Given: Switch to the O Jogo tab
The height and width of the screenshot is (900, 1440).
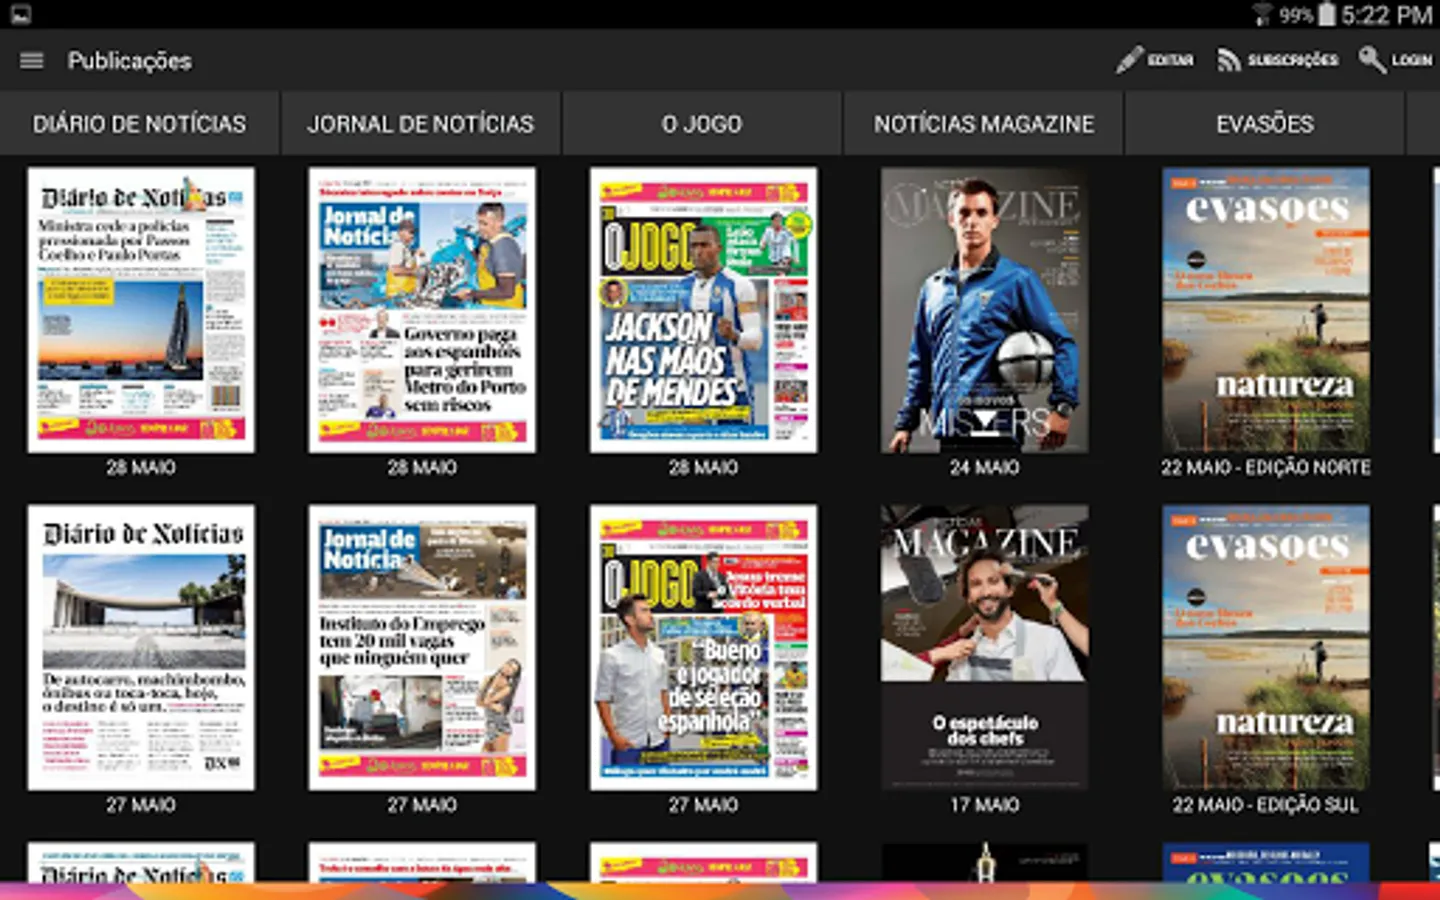Looking at the screenshot, I should coord(702,124).
